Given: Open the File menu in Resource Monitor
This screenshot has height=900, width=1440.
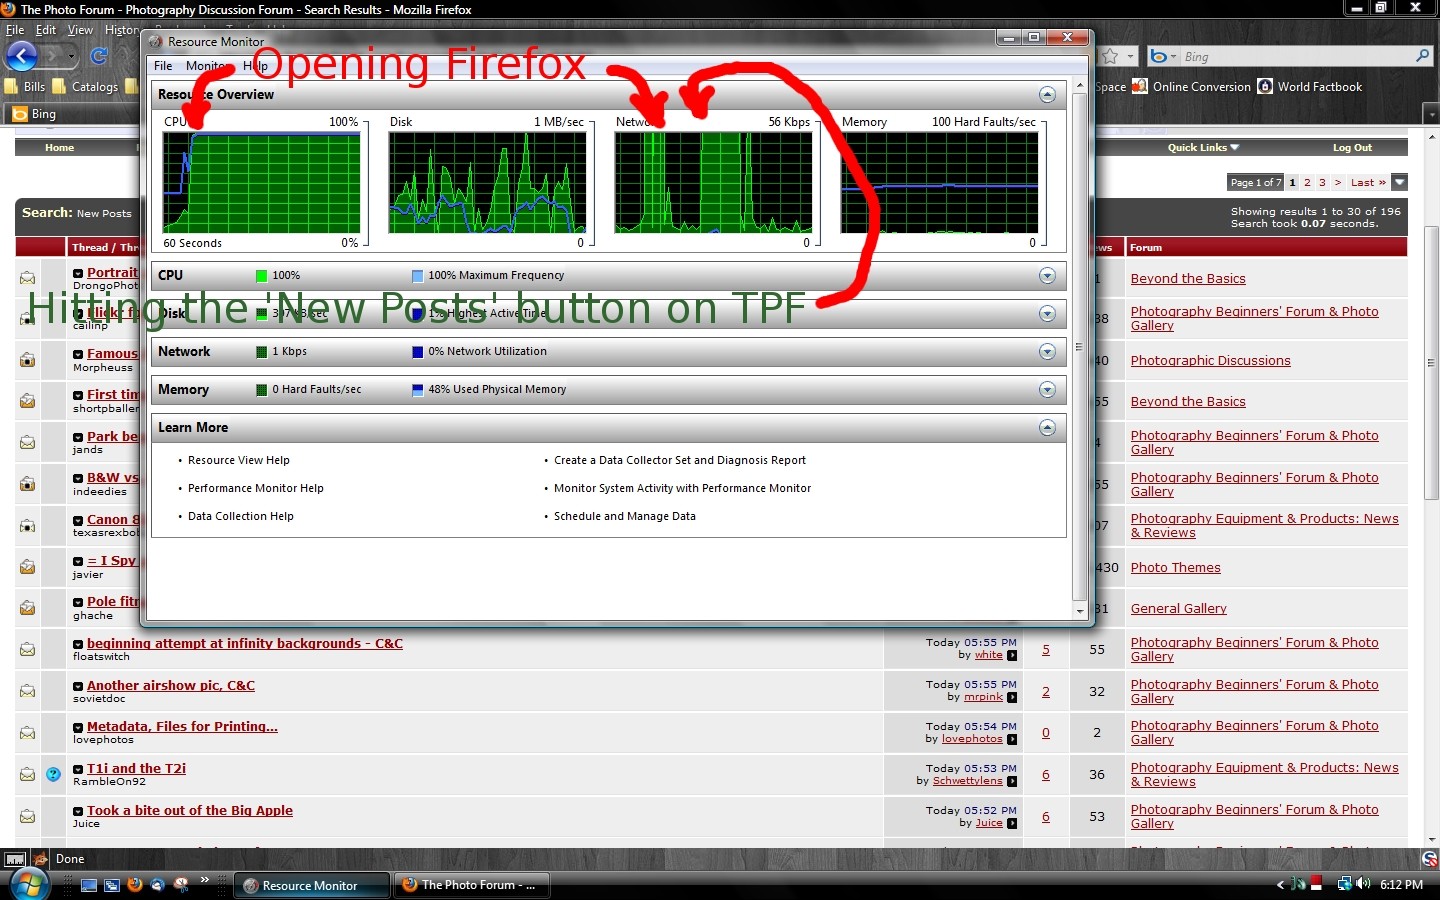Looking at the screenshot, I should coord(163,66).
